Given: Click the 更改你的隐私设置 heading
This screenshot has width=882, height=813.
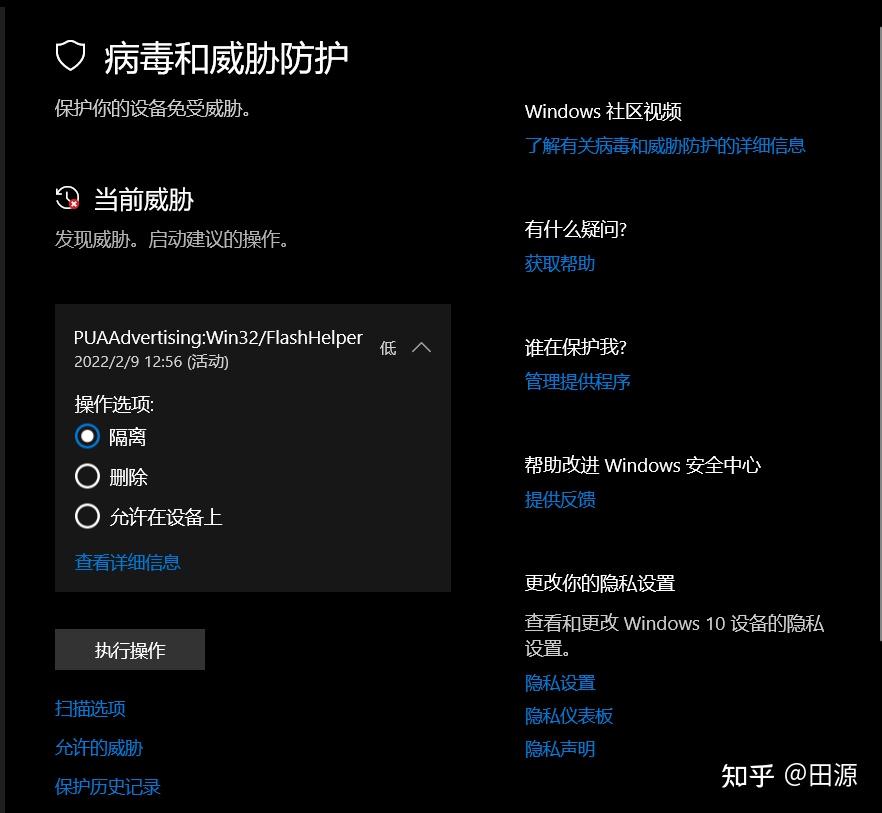Looking at the screenshot, I should click(600, 583).
